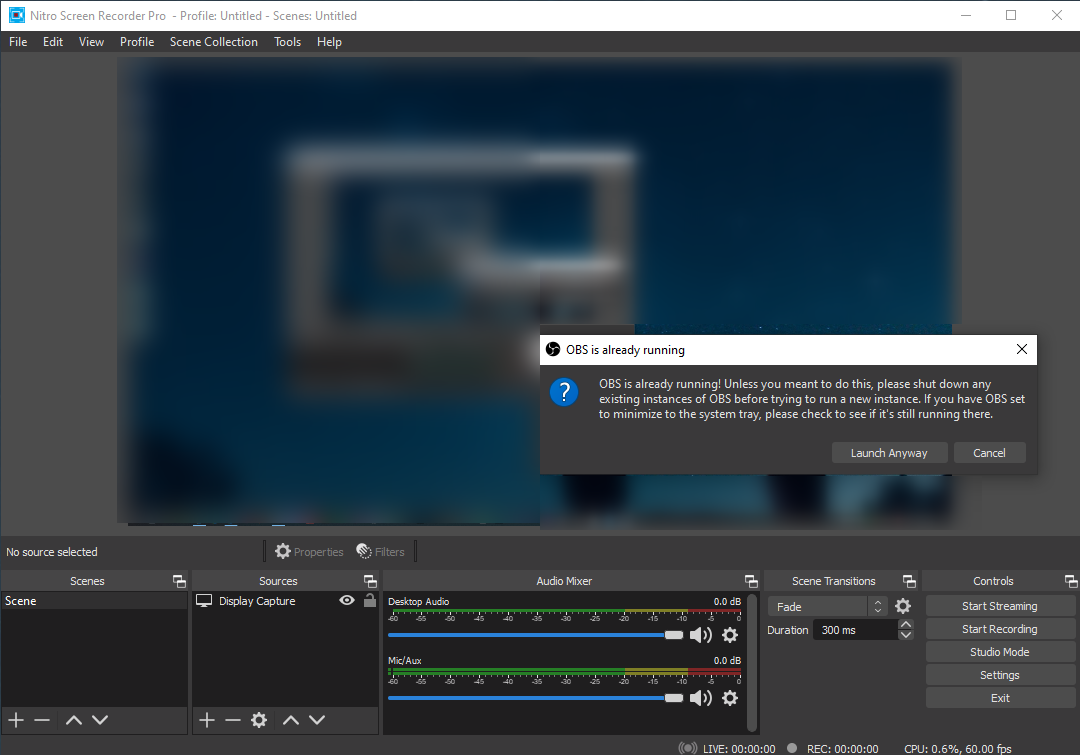Toggle lock on Display Capture source
The image size is (1080, 755).
tap(370, 600)
